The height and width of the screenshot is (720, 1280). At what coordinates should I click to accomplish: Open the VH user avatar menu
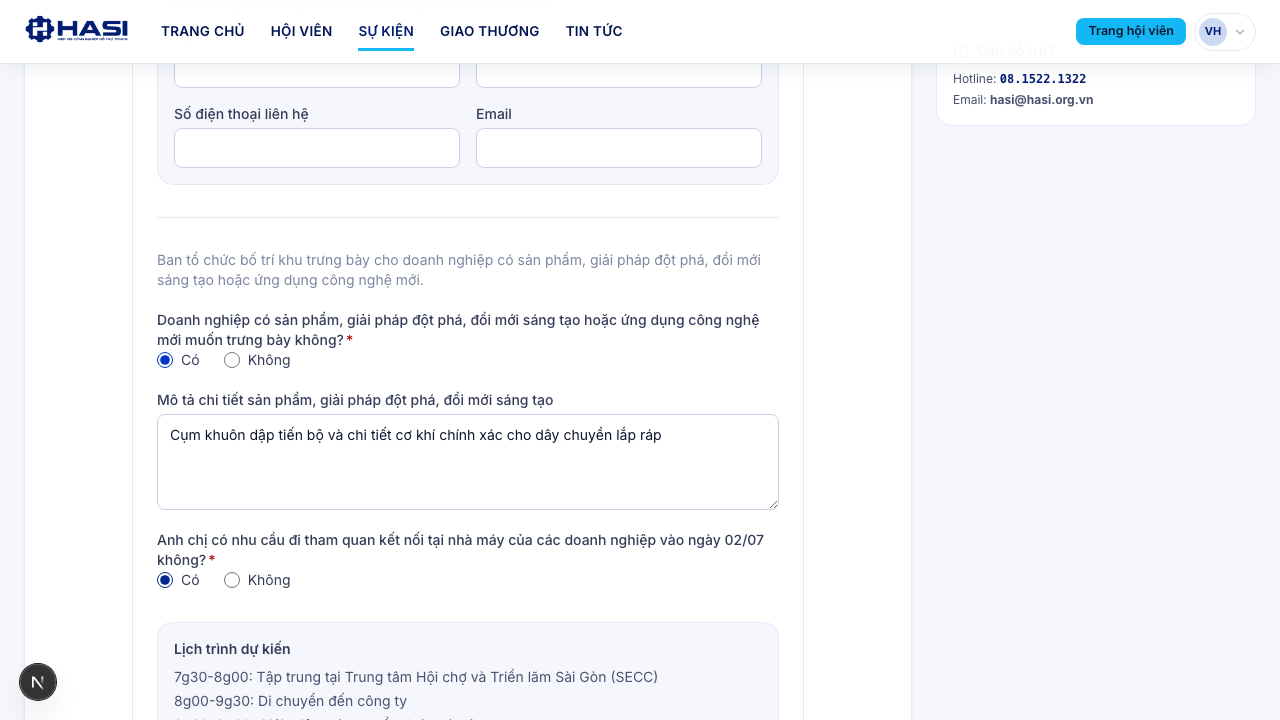1213,32
